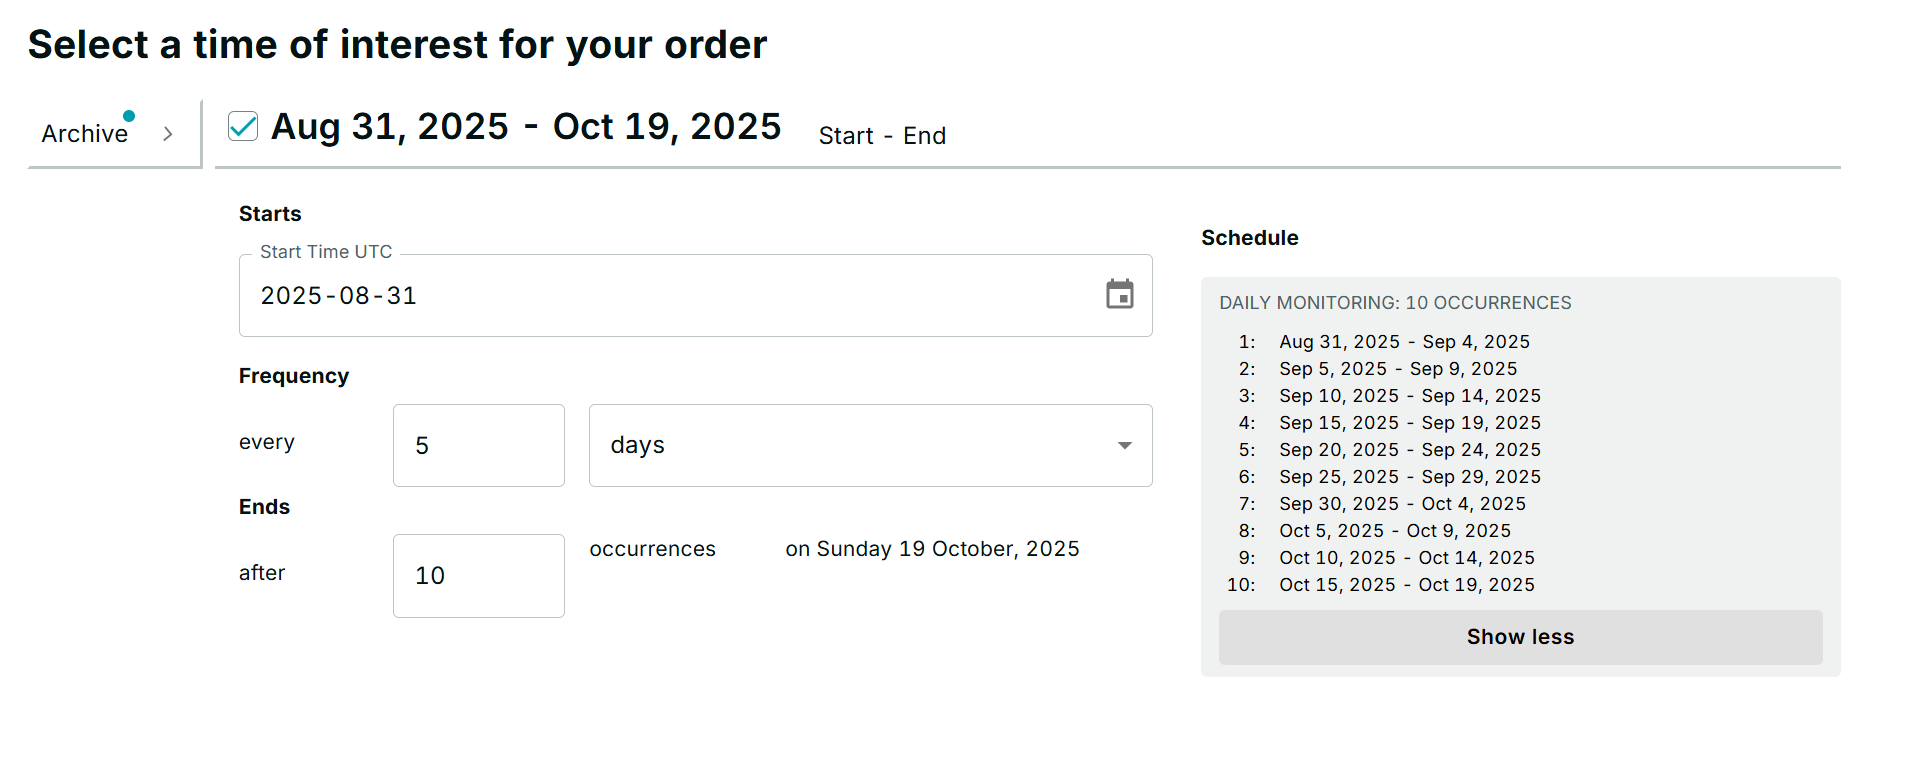Click the frequency number input field

click(478, 446)
